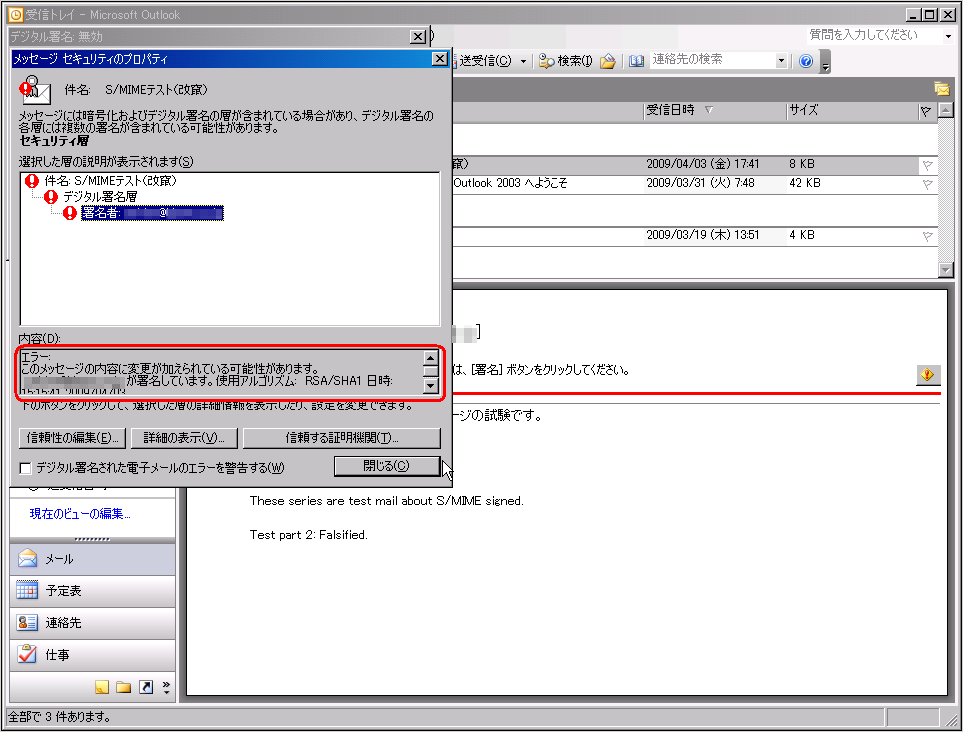963x732 pixels.
Task: Click the yellow invalid signature warning button
Action: click(x=927, y=374)
